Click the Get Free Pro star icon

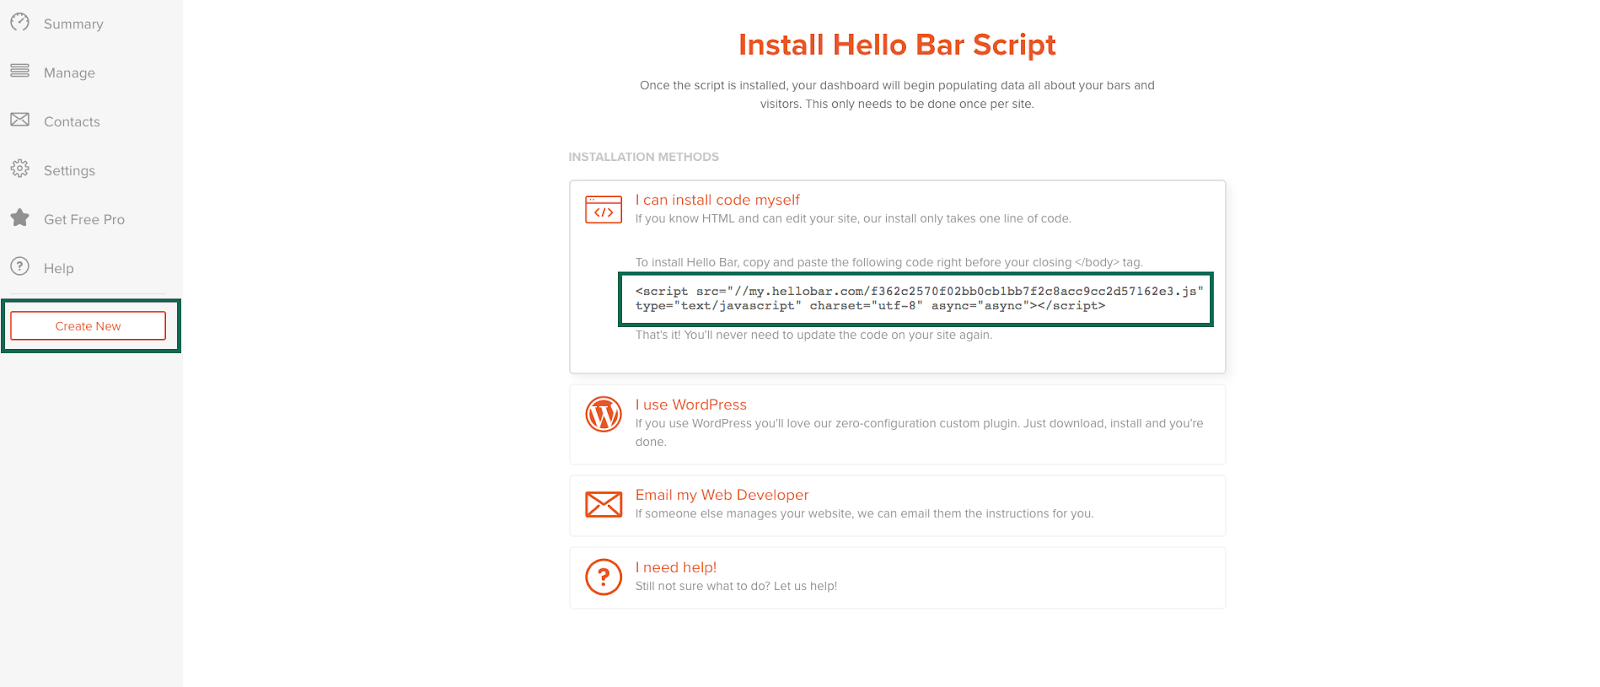point(20,217)
